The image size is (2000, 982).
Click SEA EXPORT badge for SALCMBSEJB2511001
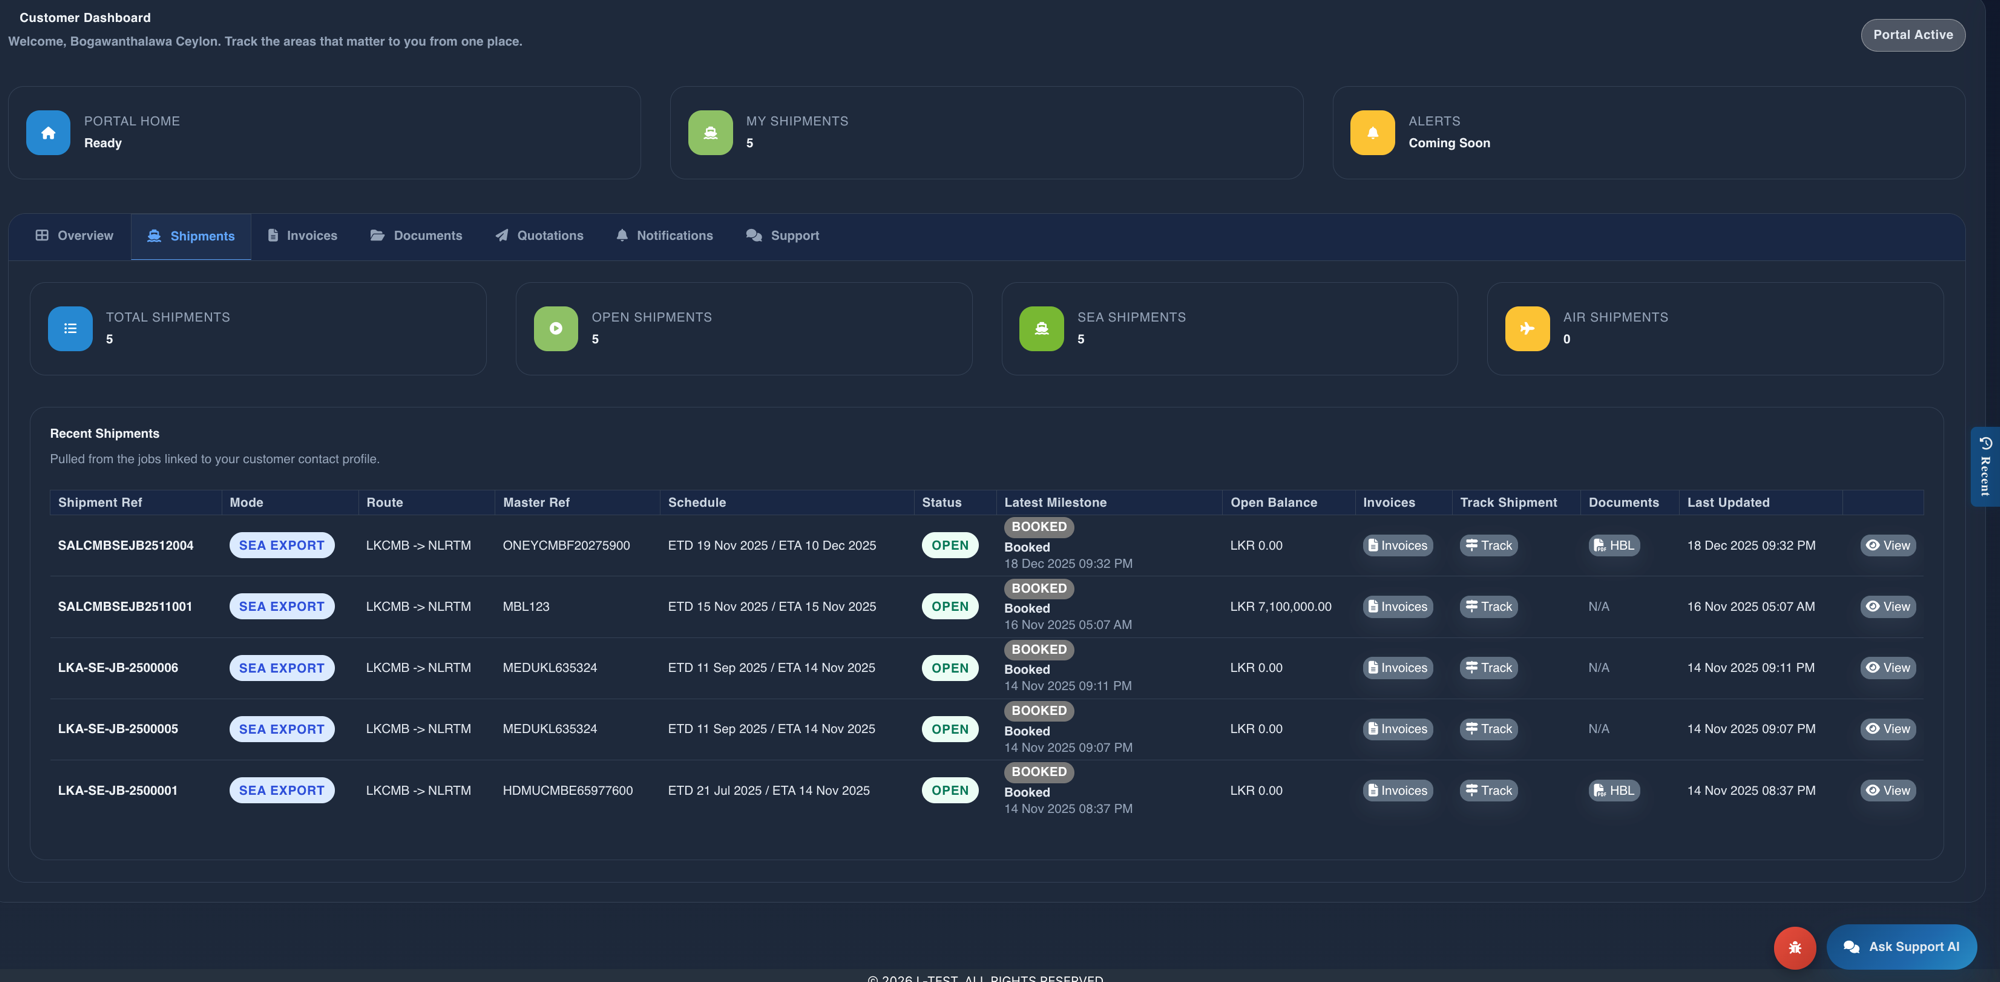pos(282,607)
